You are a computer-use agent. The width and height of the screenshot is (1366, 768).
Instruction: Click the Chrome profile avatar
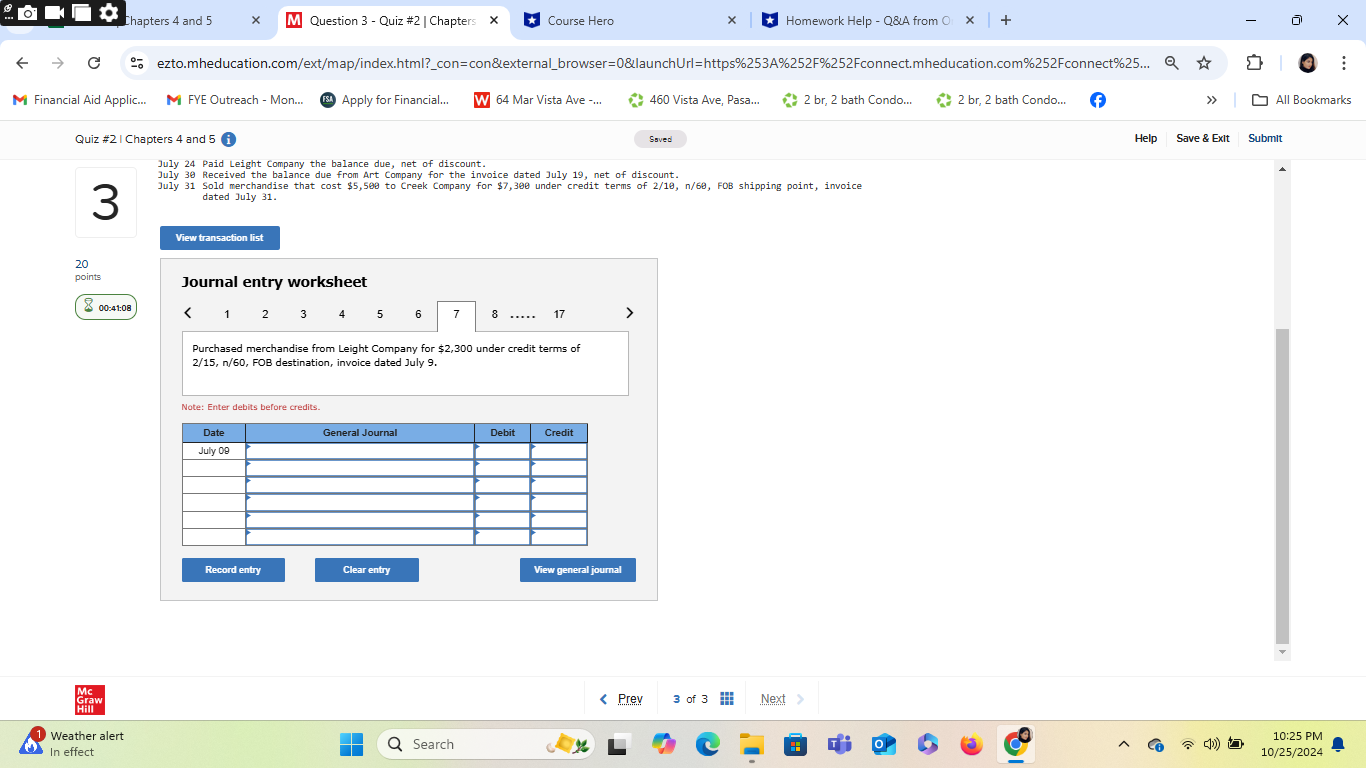point(1307,62)
